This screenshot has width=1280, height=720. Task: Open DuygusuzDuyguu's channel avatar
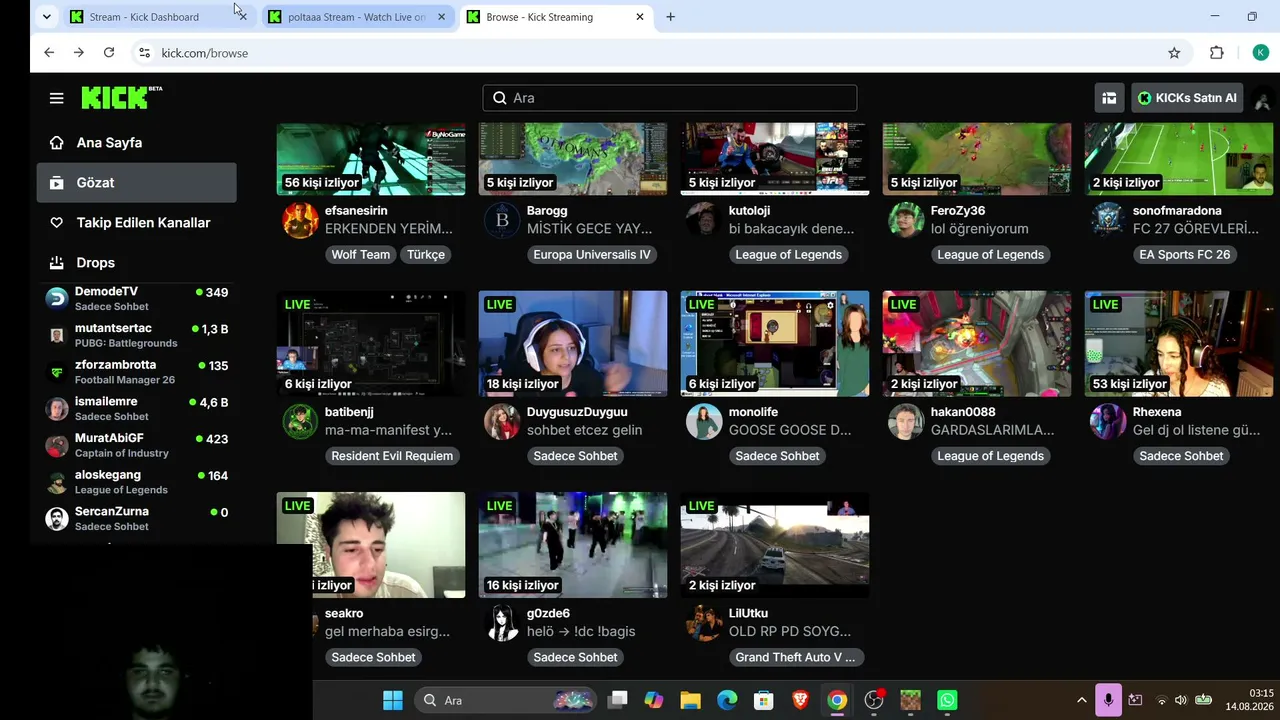502,421
